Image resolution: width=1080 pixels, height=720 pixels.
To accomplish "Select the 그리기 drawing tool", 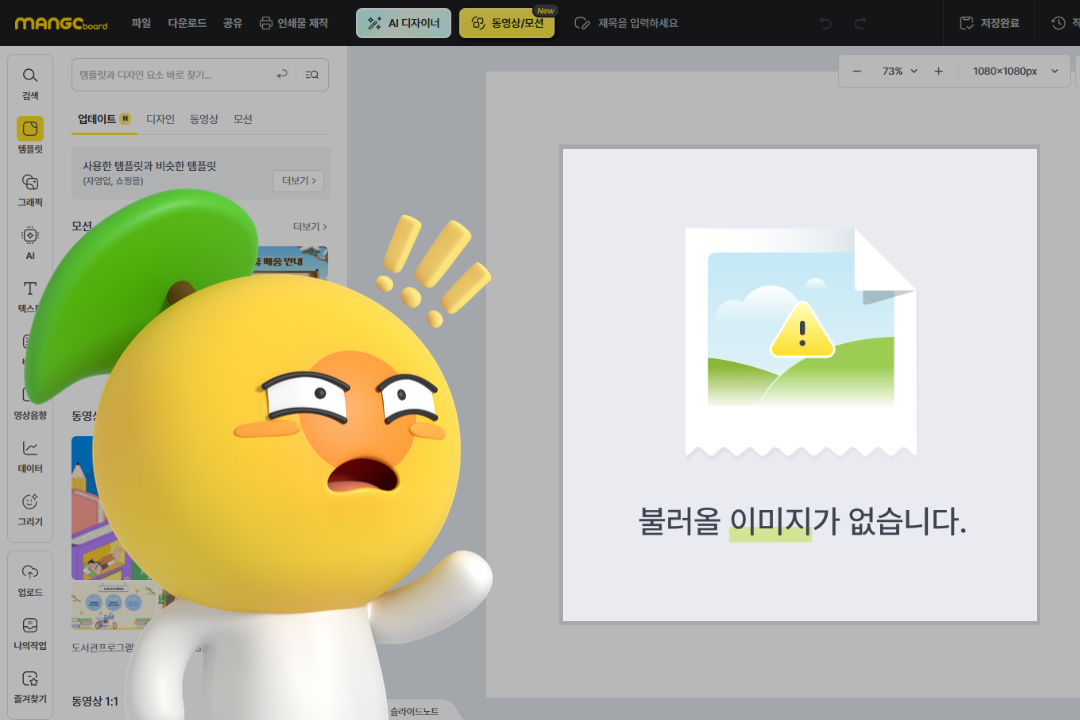I will [x=30, y=508].
